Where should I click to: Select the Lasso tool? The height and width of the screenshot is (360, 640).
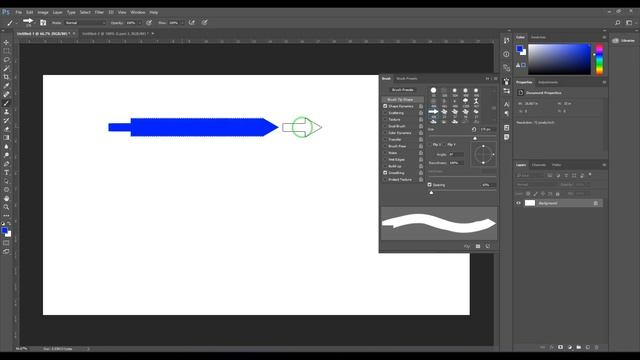6,60
